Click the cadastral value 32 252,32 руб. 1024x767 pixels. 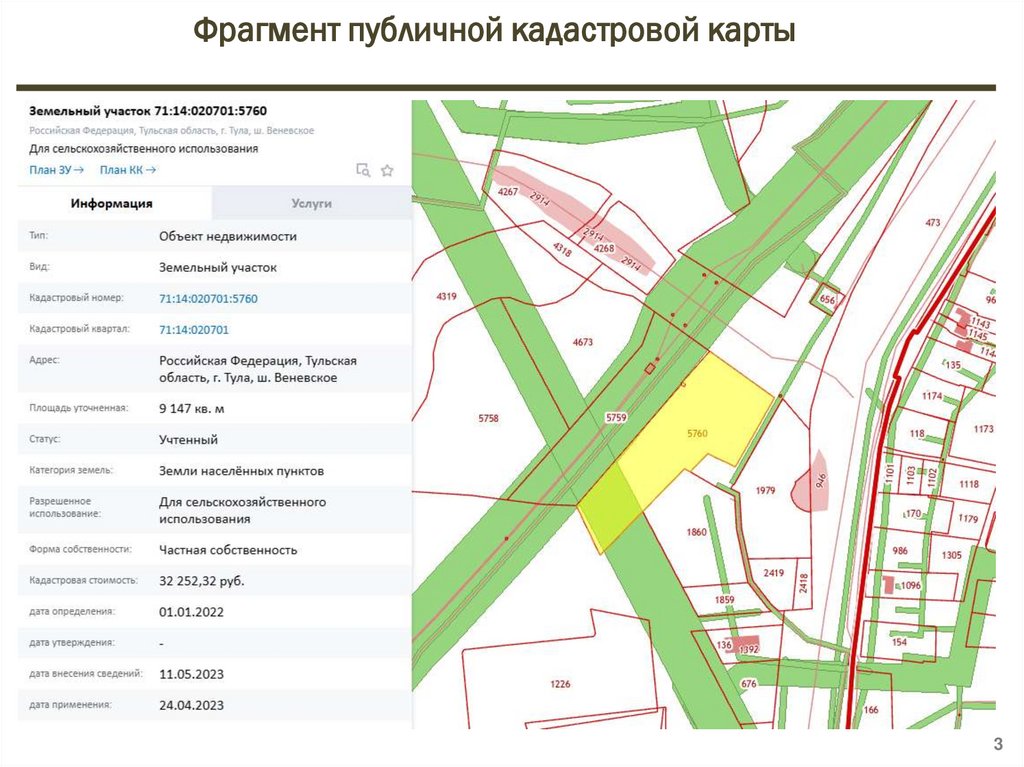click(202, 581)
